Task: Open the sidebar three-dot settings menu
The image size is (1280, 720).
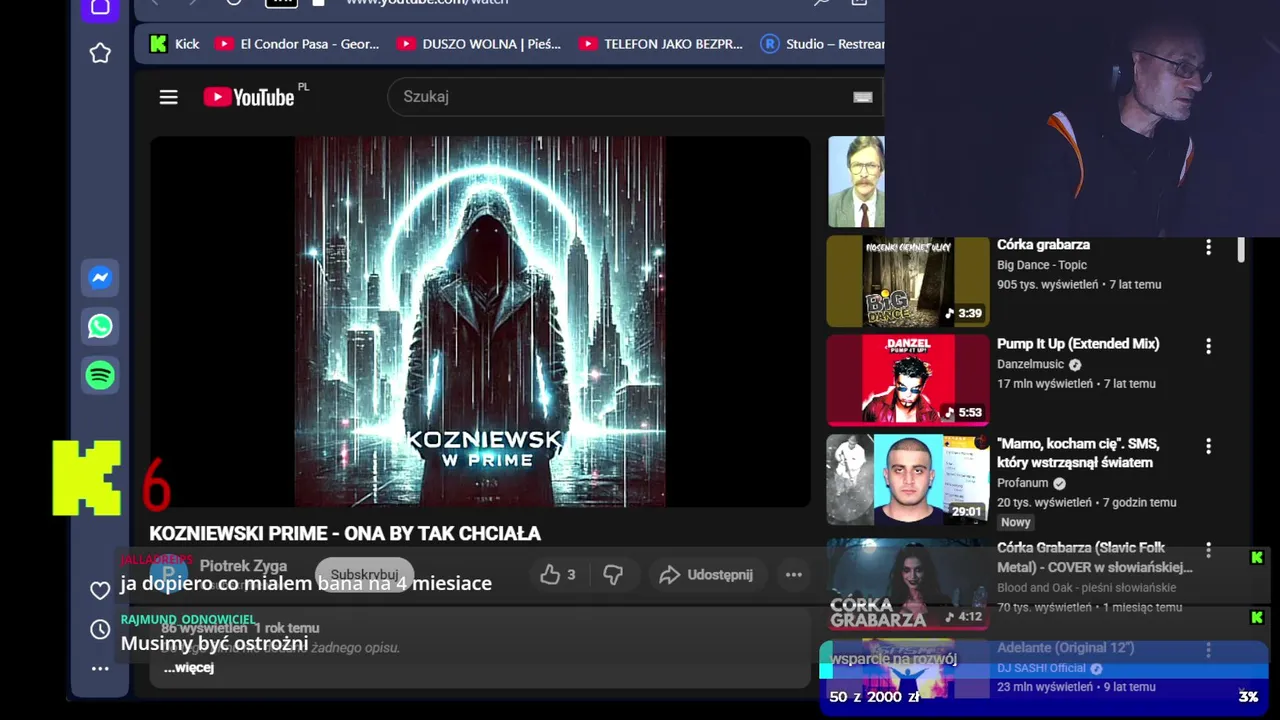Action: click(x=100, y=668)
